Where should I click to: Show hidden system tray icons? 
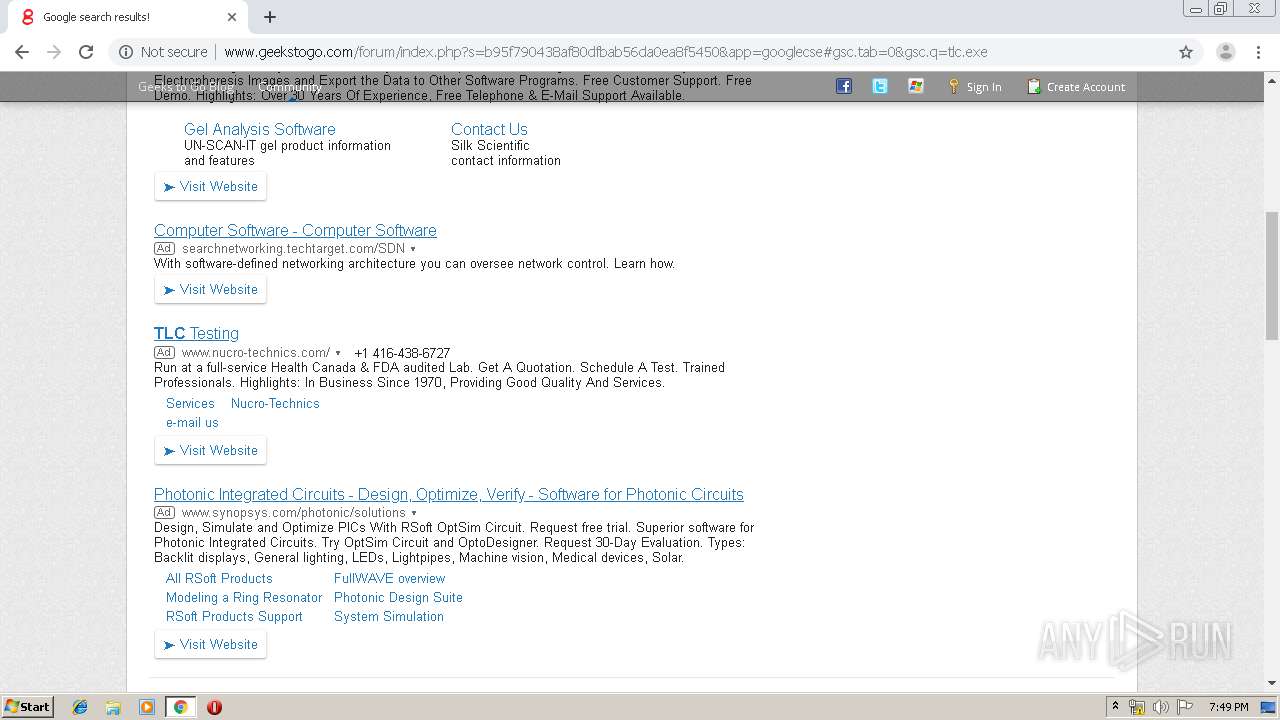click(1115, 707)
